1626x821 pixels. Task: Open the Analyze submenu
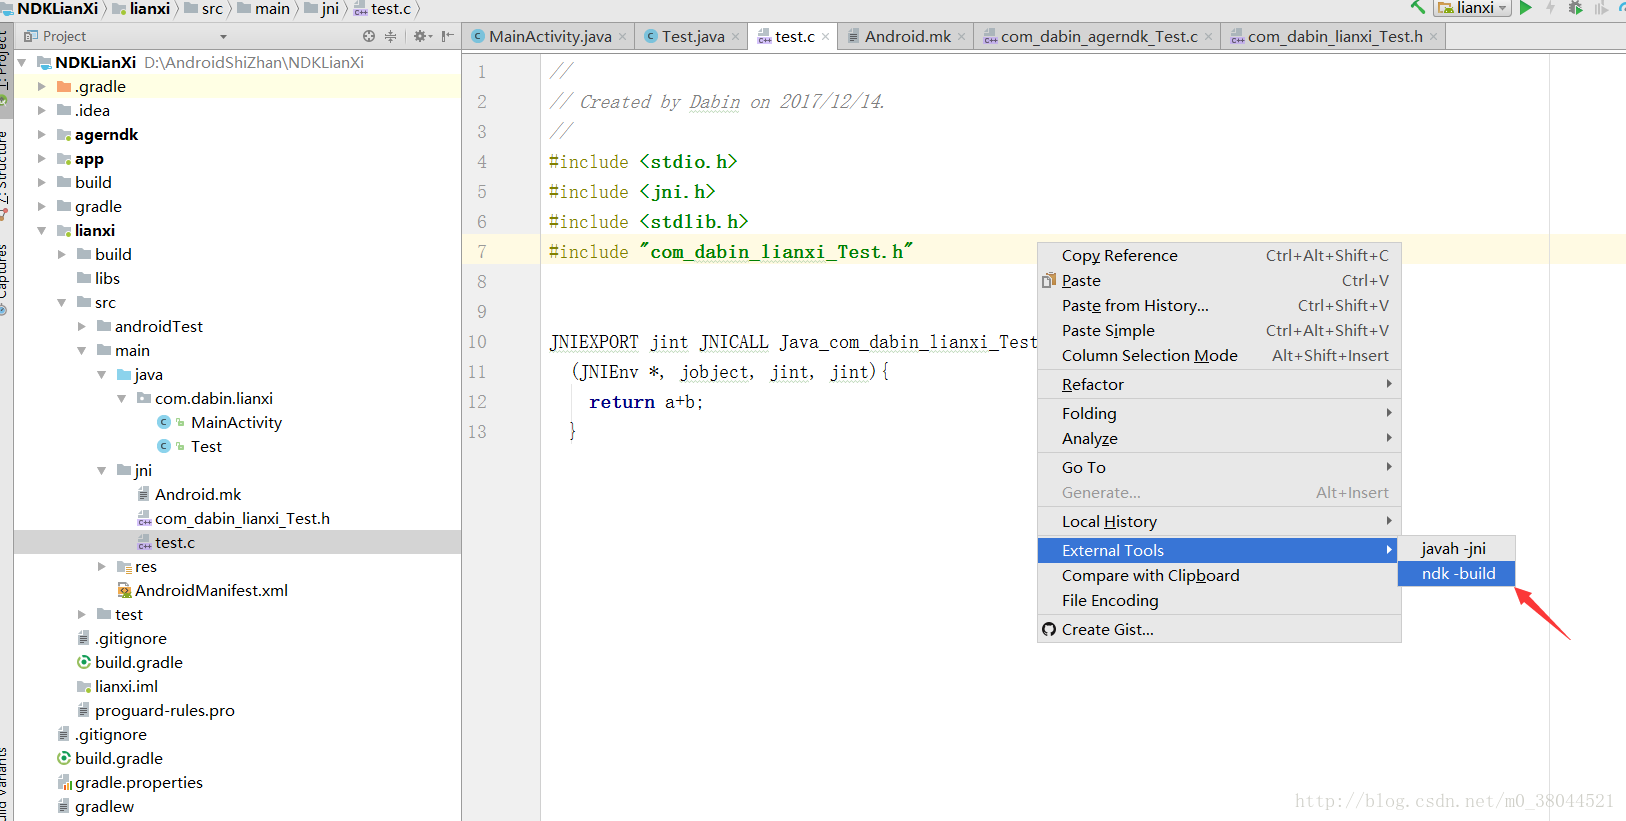tap(1219, 438)
